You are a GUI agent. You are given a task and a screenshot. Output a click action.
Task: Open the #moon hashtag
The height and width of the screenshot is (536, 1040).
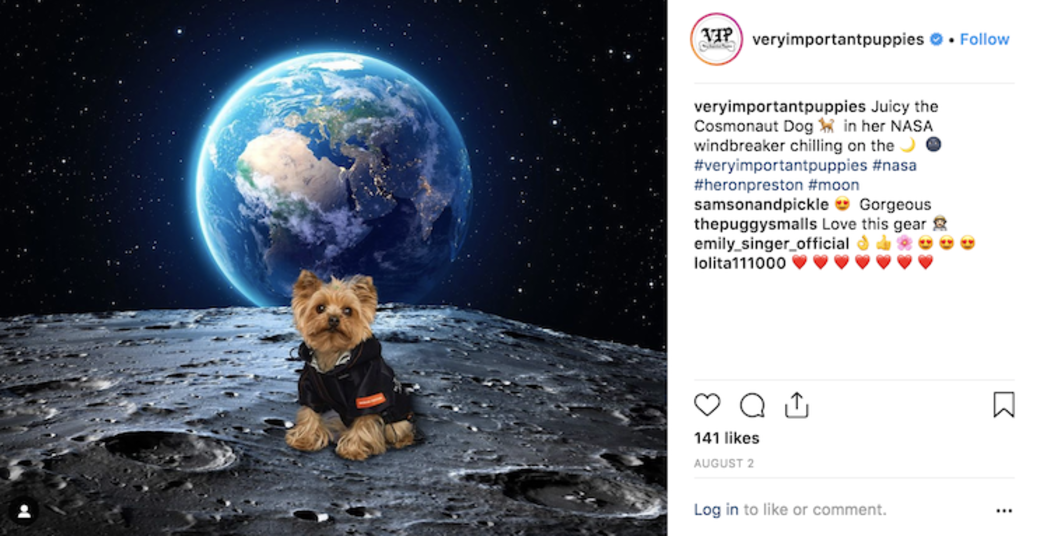[x=833, y=185]
